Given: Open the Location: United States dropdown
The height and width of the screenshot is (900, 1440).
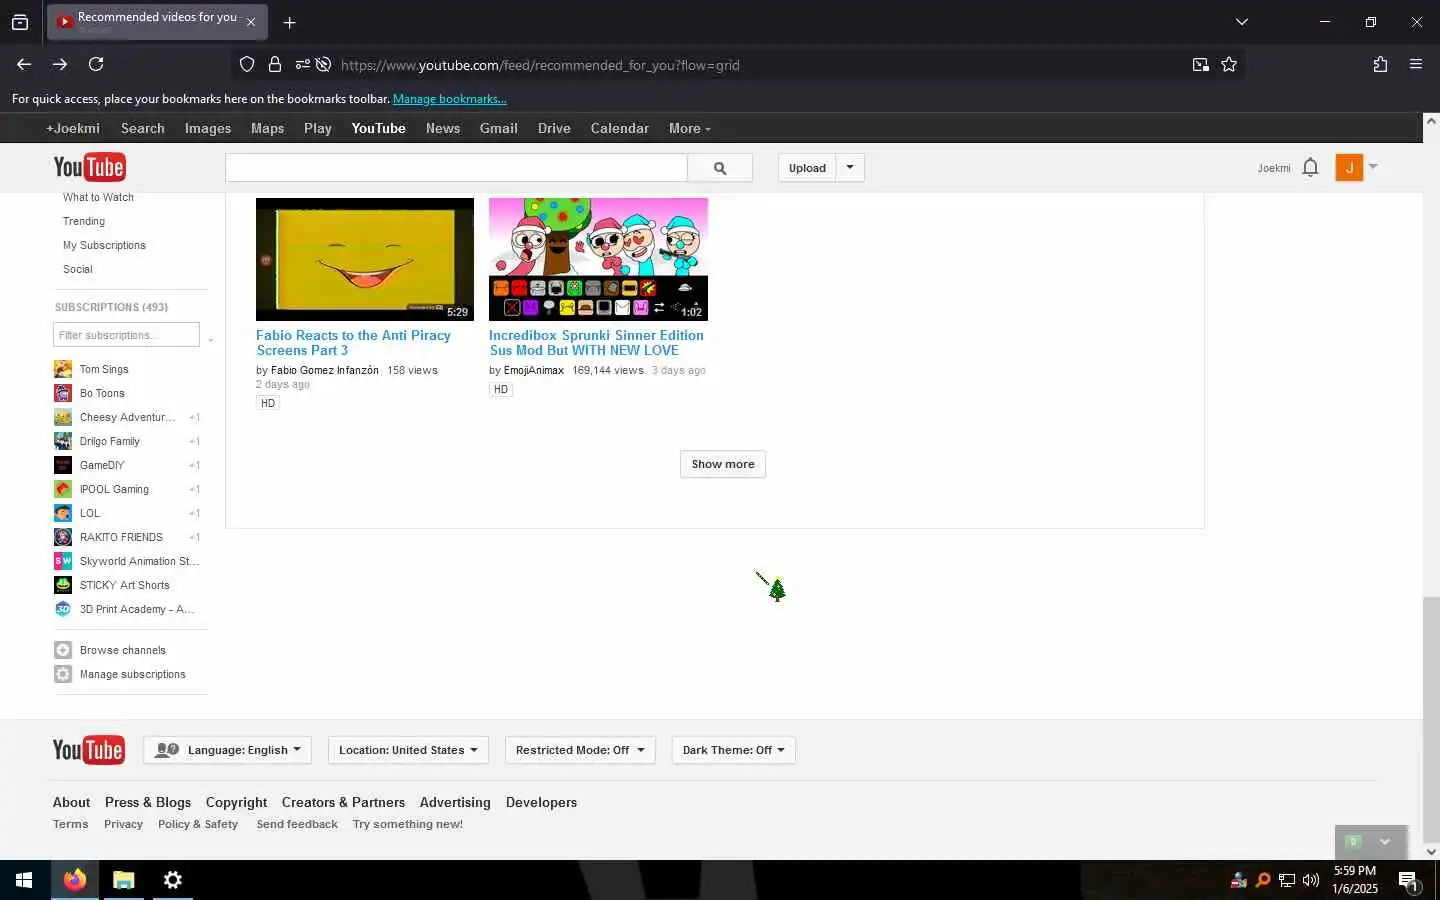Looking at the screenshot, I should pyautogui.click(x=408, y=750).
